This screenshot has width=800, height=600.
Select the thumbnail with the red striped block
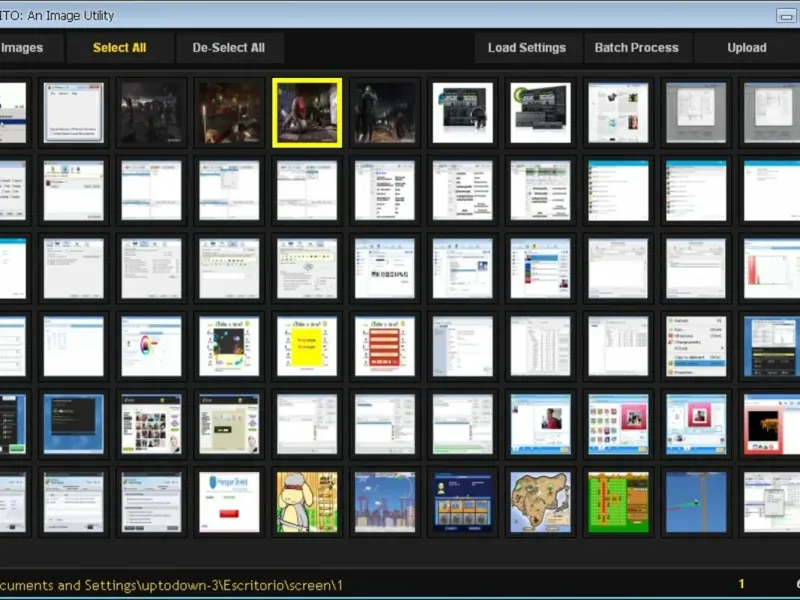point(385,346)
